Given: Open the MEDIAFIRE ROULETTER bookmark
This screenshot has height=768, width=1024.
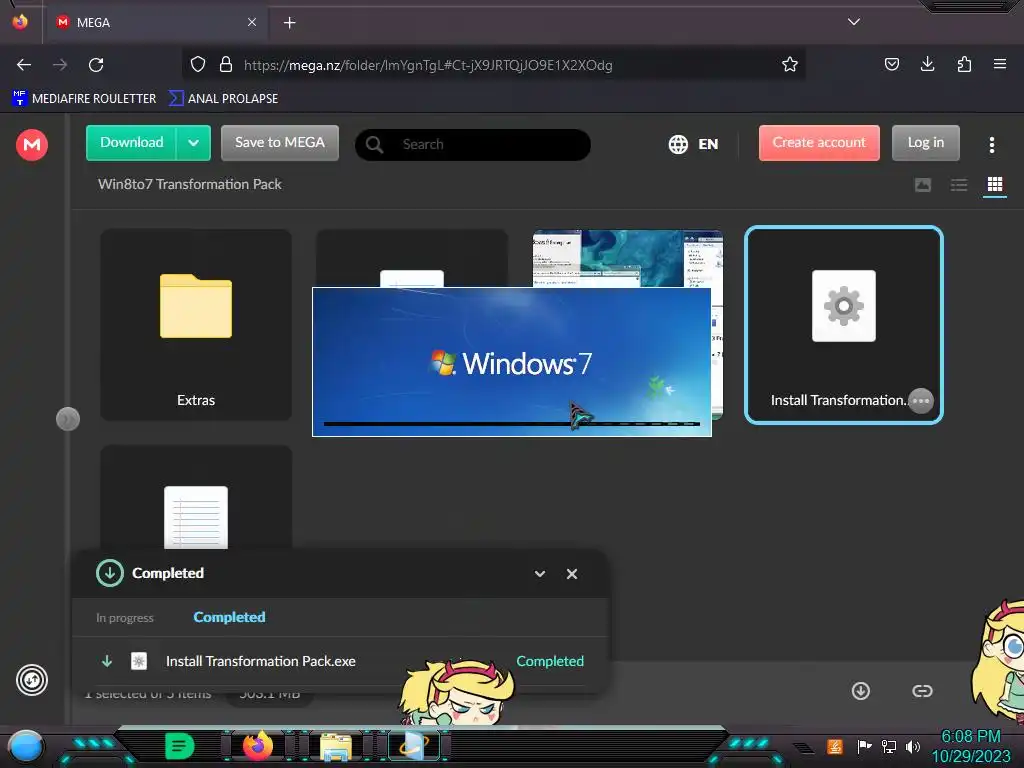Looking at the screenshot, I should point(84,99).
